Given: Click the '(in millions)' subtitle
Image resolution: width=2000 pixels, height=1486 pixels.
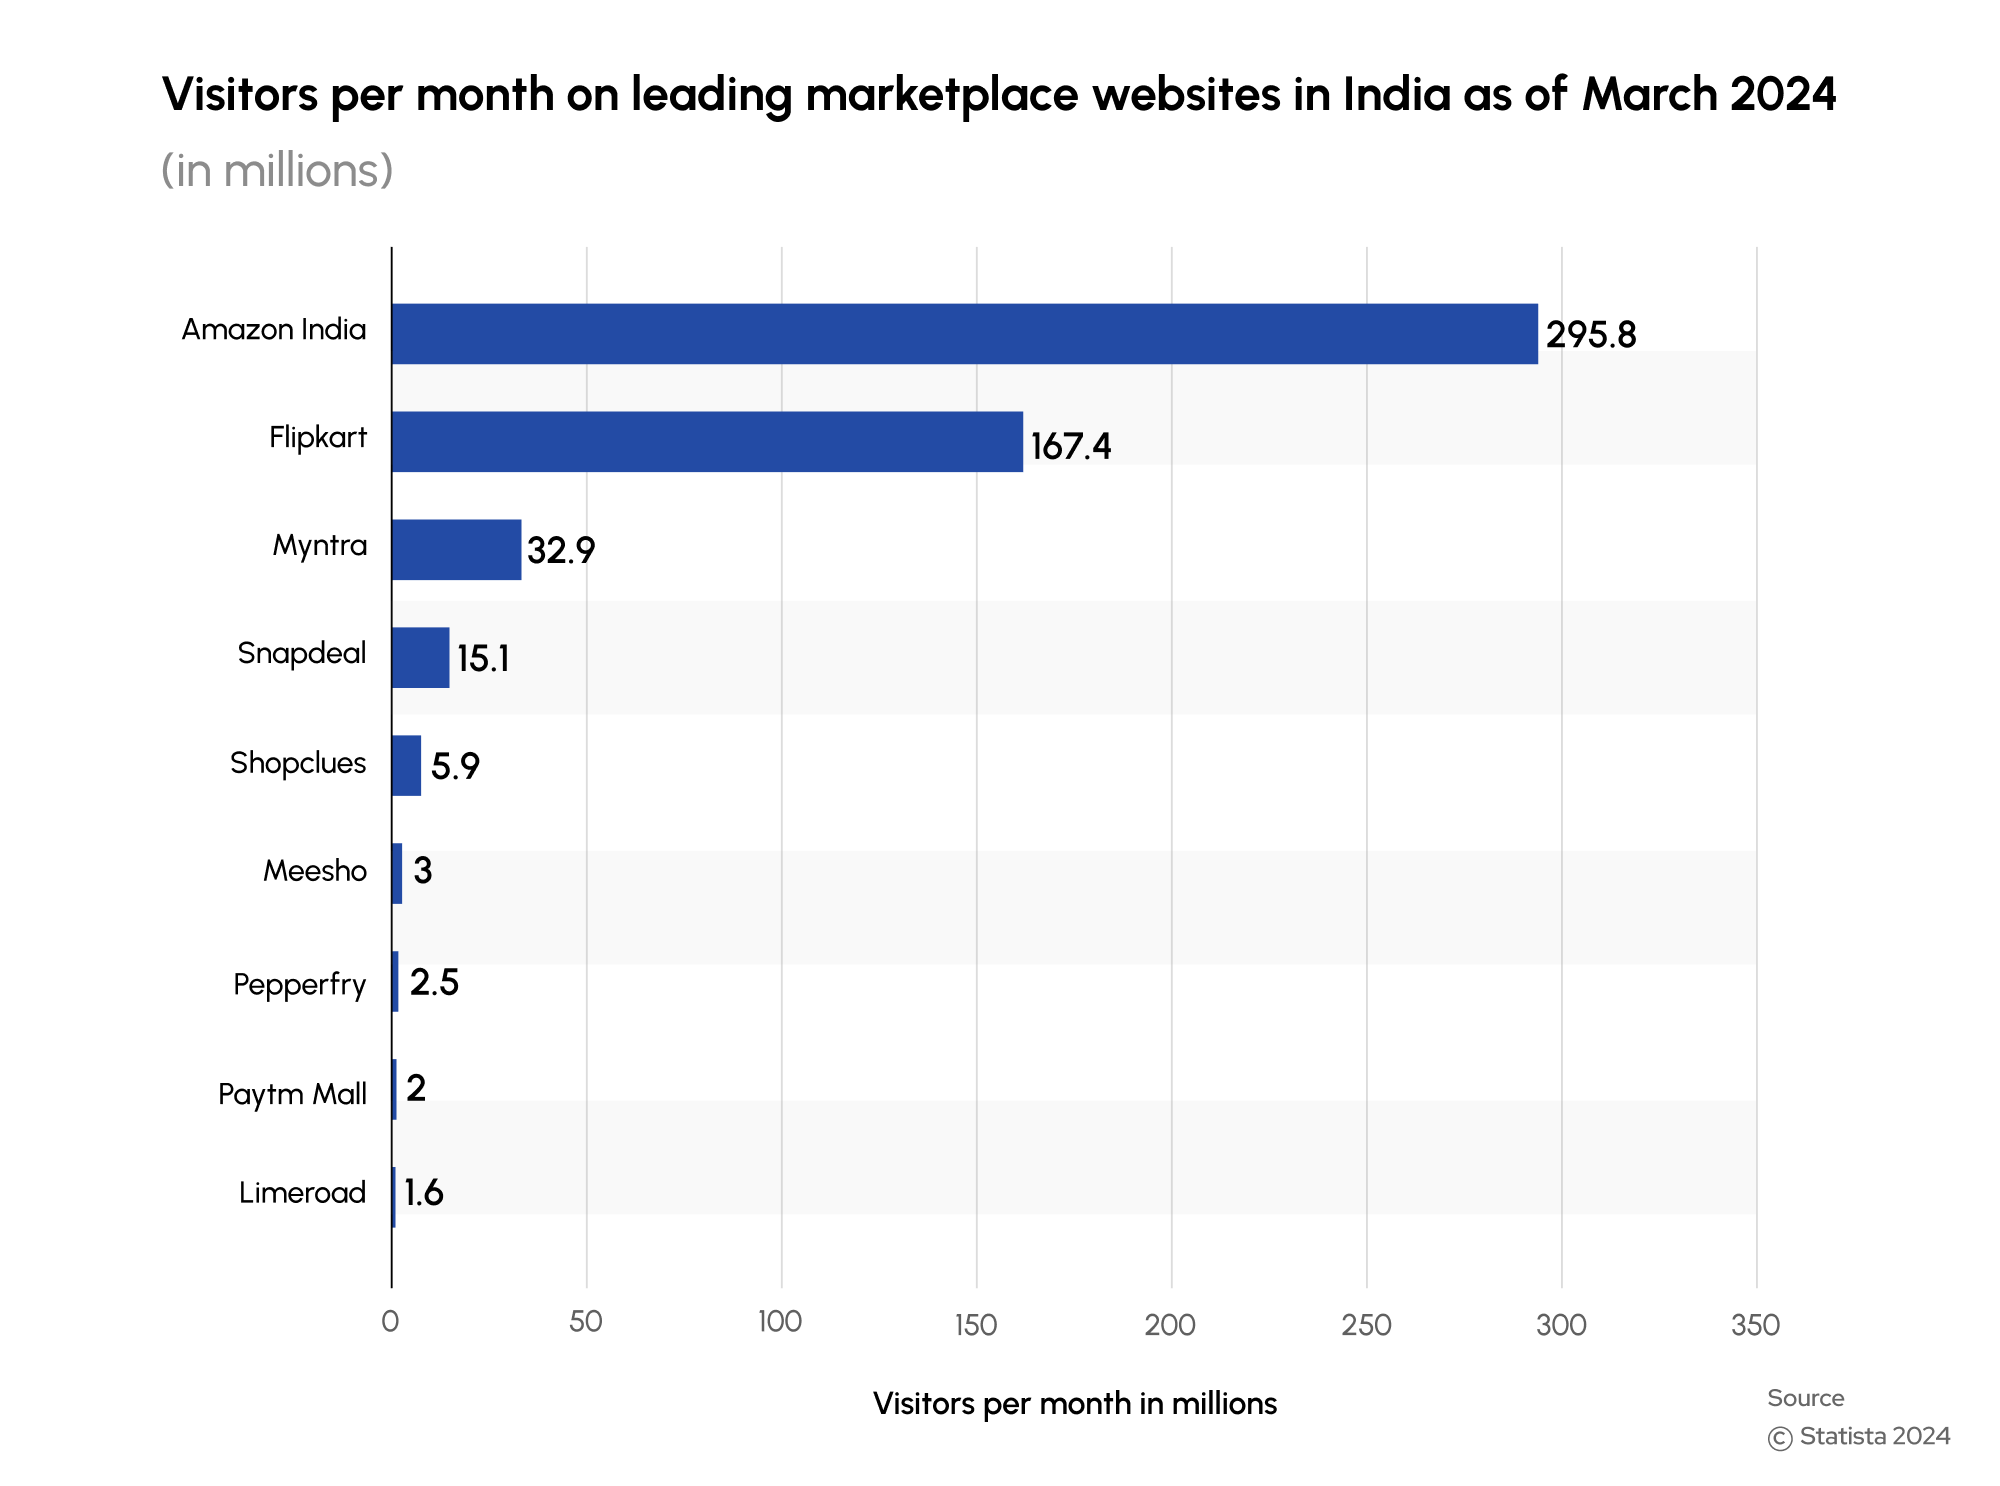Looking at the screenshot, I should pyautogui.click(x=277, y=170).
